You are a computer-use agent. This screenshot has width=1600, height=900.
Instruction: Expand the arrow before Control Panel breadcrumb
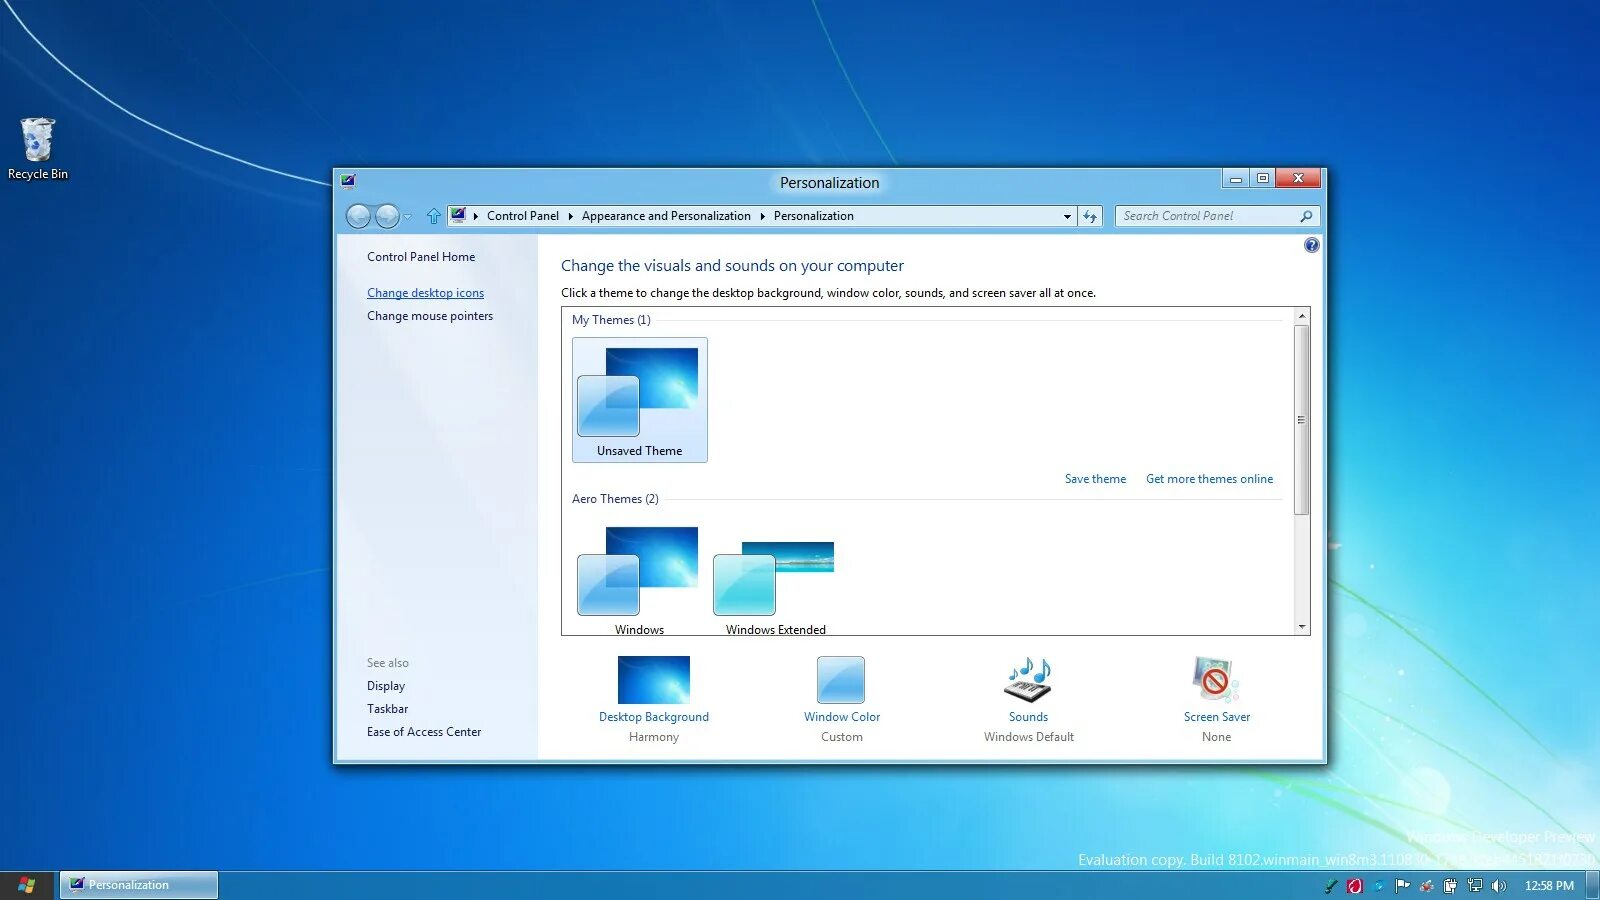[x=476, y=216]
